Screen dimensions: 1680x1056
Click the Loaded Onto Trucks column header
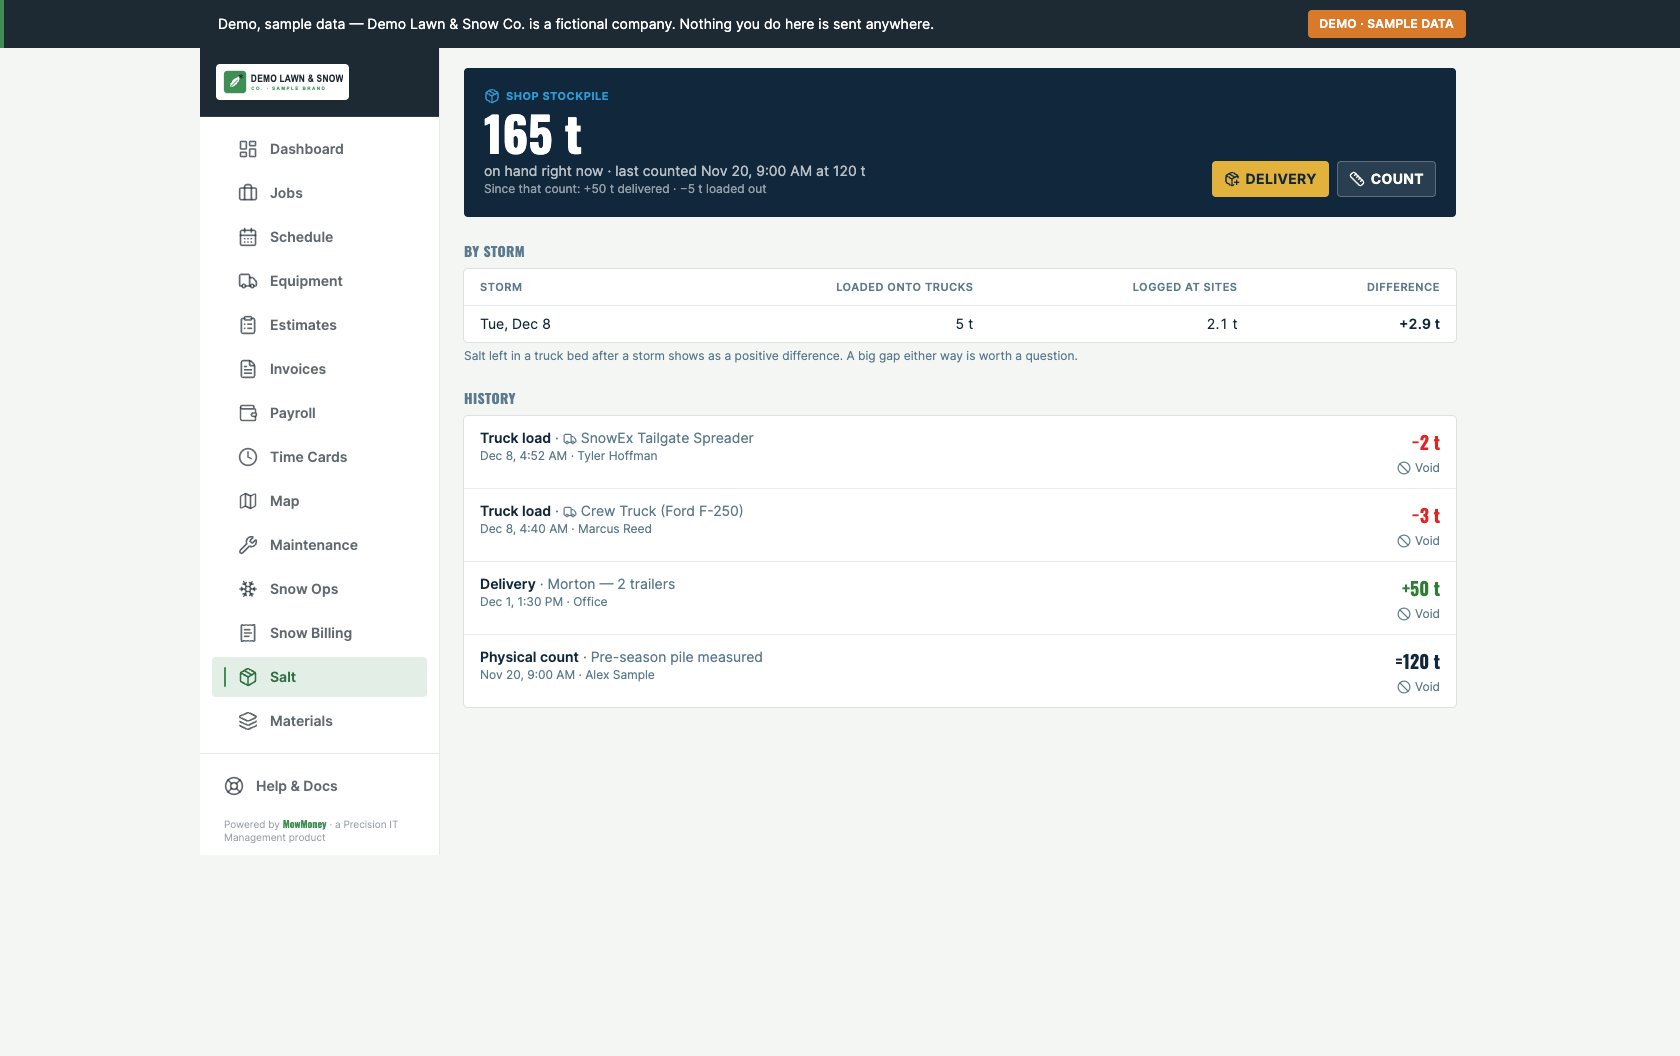904,287
